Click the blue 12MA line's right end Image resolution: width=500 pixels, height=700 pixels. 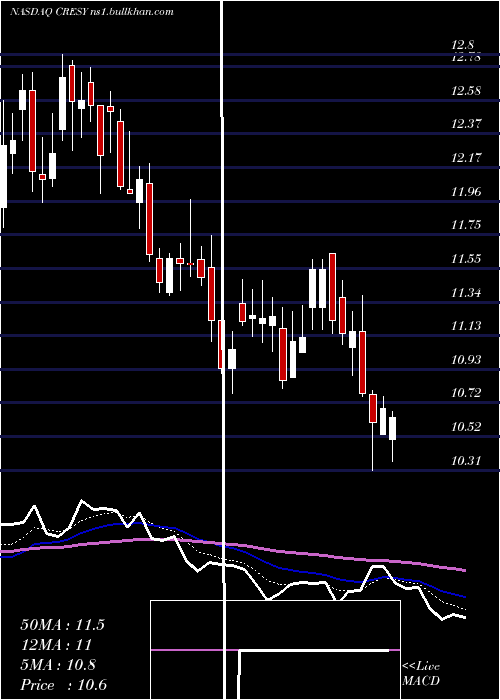(464, 596)
